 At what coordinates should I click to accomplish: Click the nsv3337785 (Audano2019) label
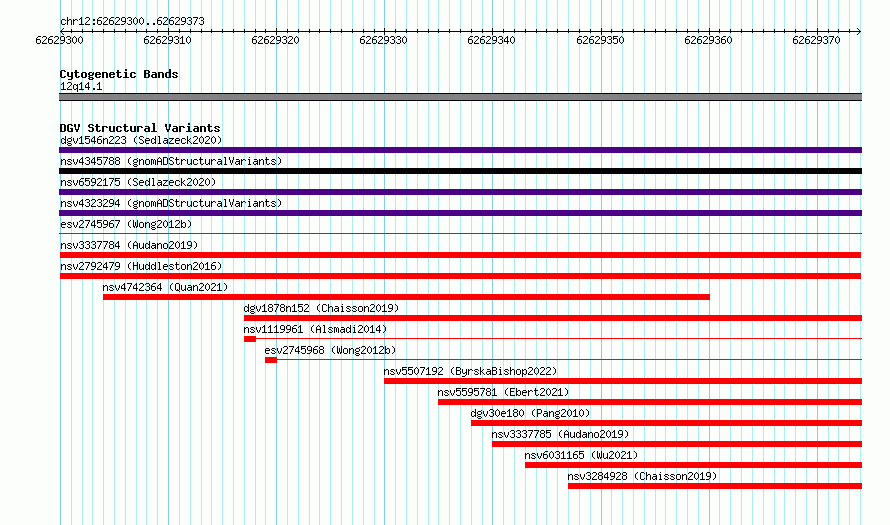(560, 434)
